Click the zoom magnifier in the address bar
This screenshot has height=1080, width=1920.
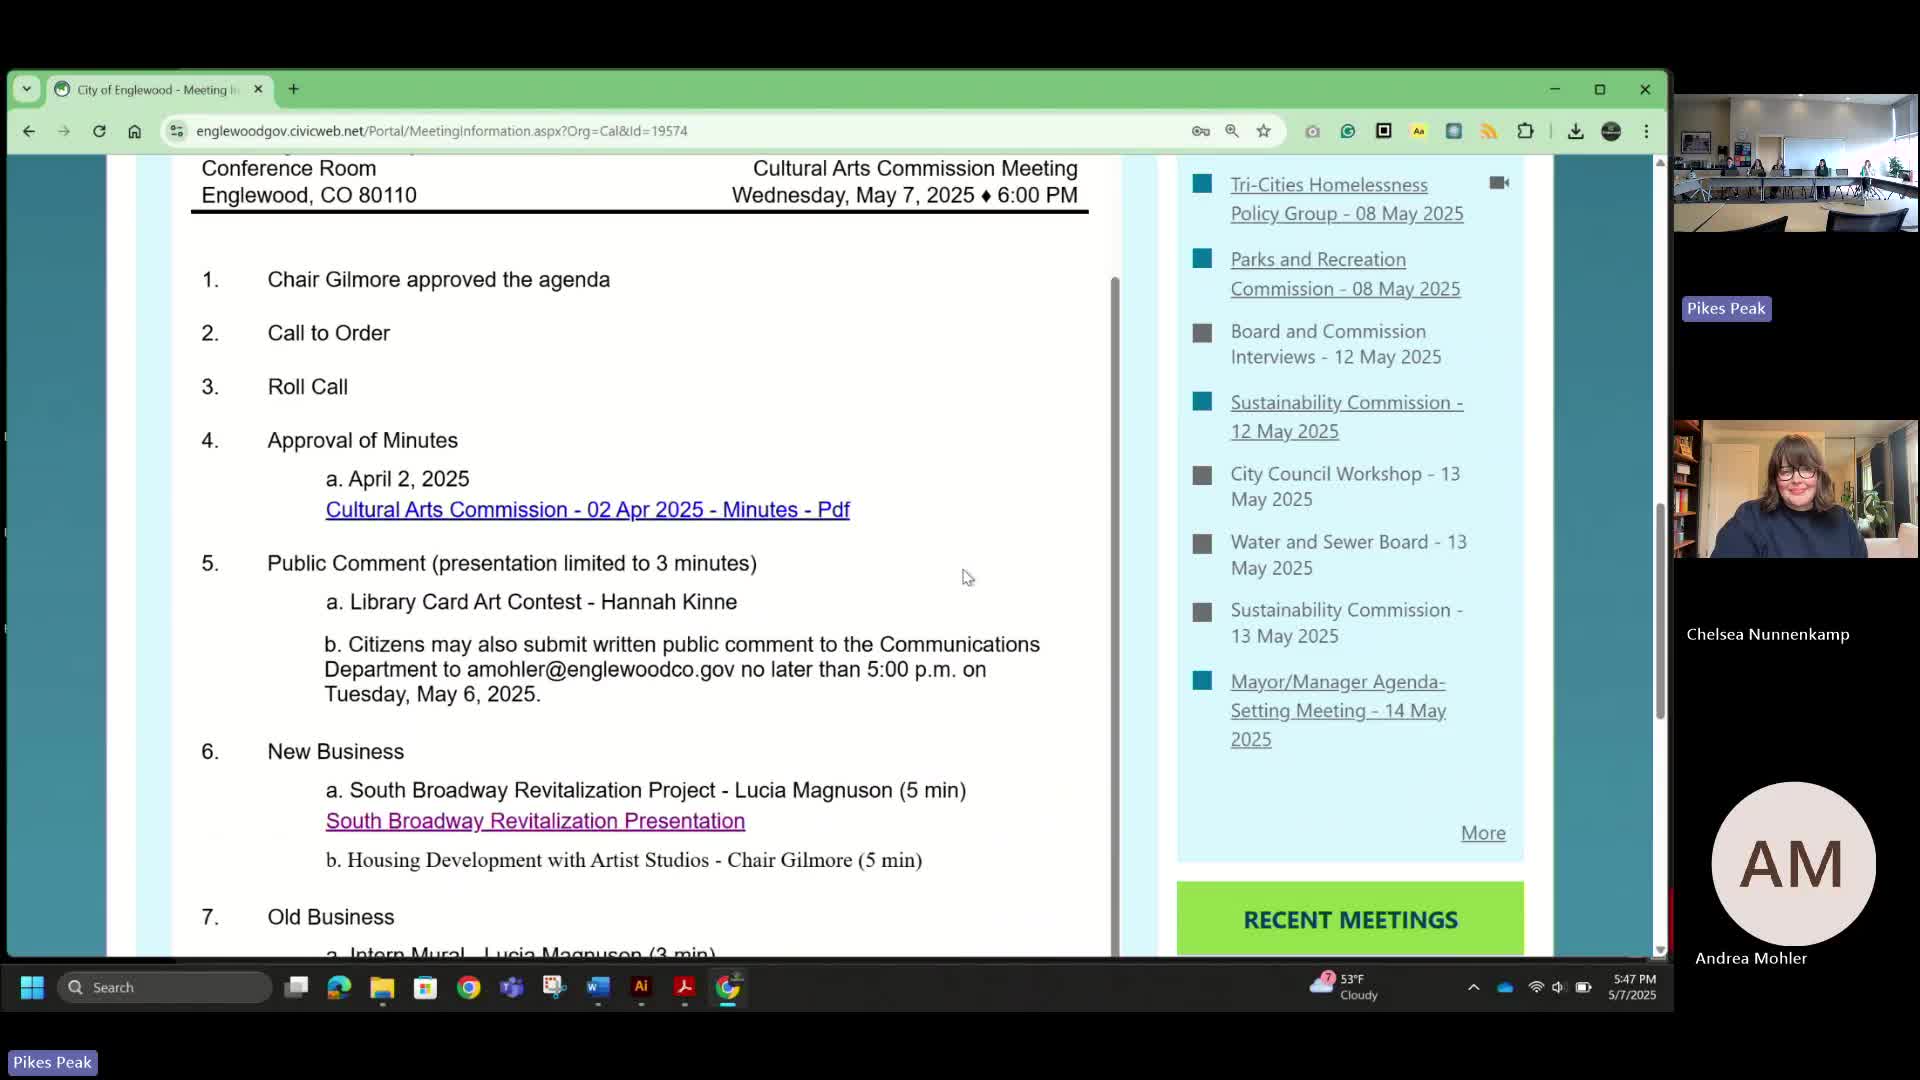(1232, 131)
